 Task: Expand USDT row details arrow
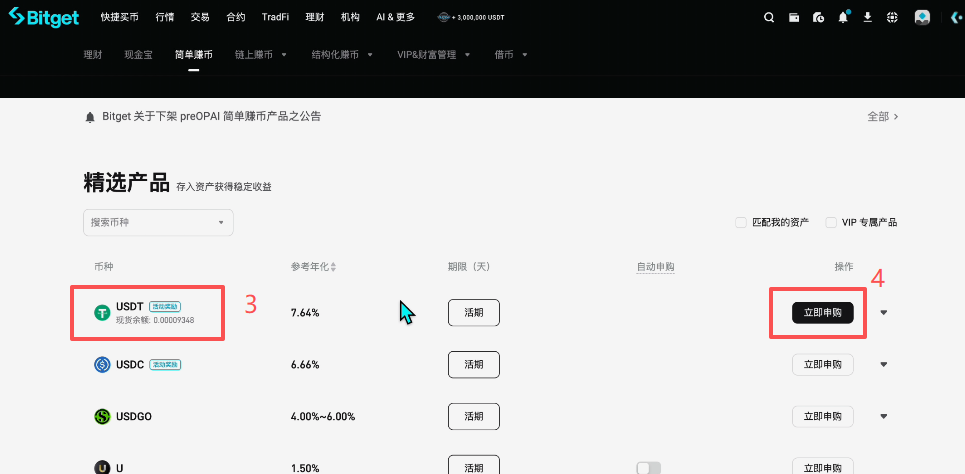click(x=884, y=313)
